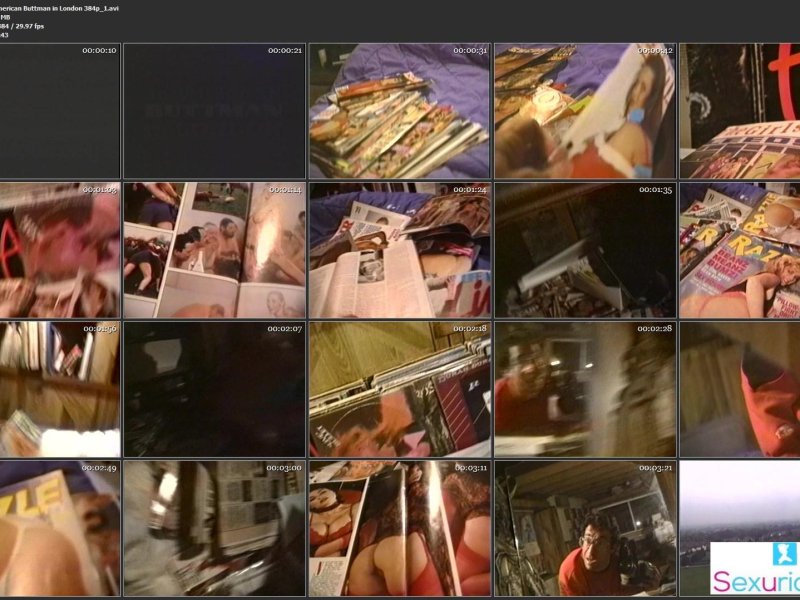This screenshot has width=800, height=600.
Task: Open the record-crate frame at 00:02:18
Action: point(399,389)
